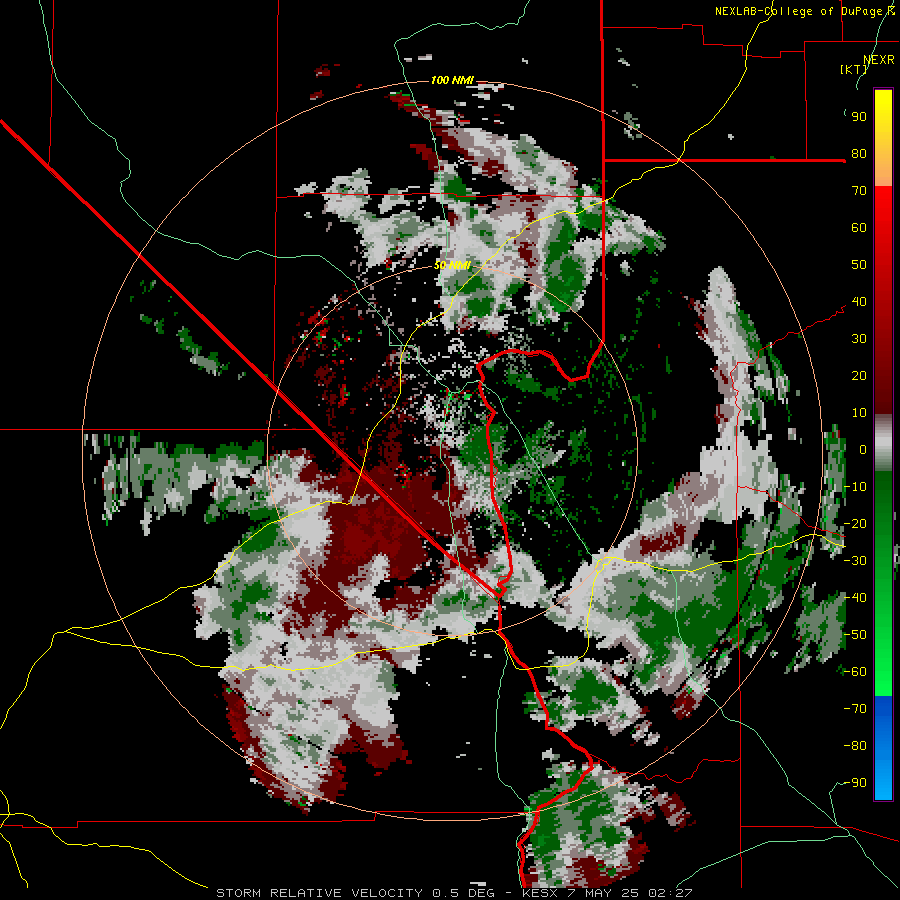The image size is (900, 900).
Task: Click the NEXLAB-College of DuPage credit text
Action: point(804,11)
